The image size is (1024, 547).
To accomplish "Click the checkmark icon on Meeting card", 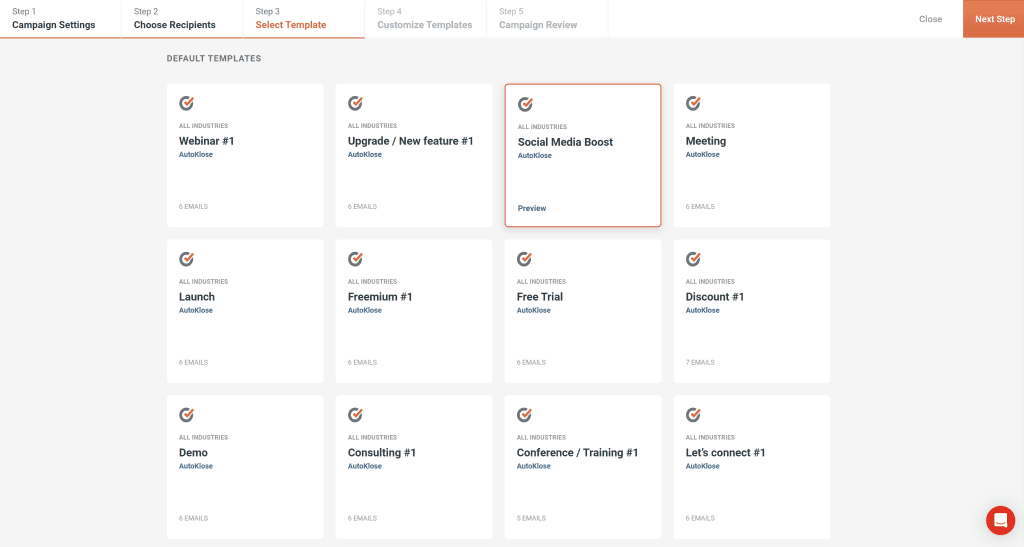I will click(x=694, y=103).
